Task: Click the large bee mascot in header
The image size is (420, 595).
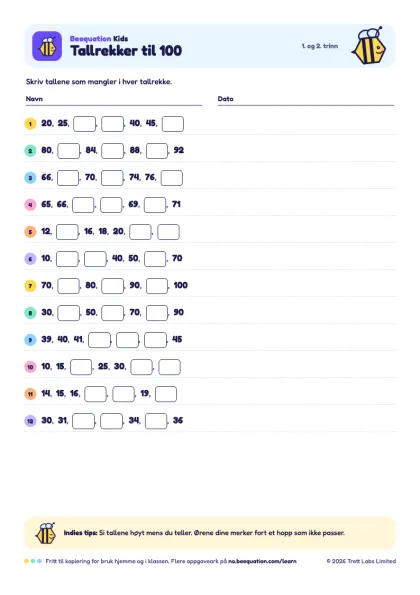Action: click(x=369, y=46)
